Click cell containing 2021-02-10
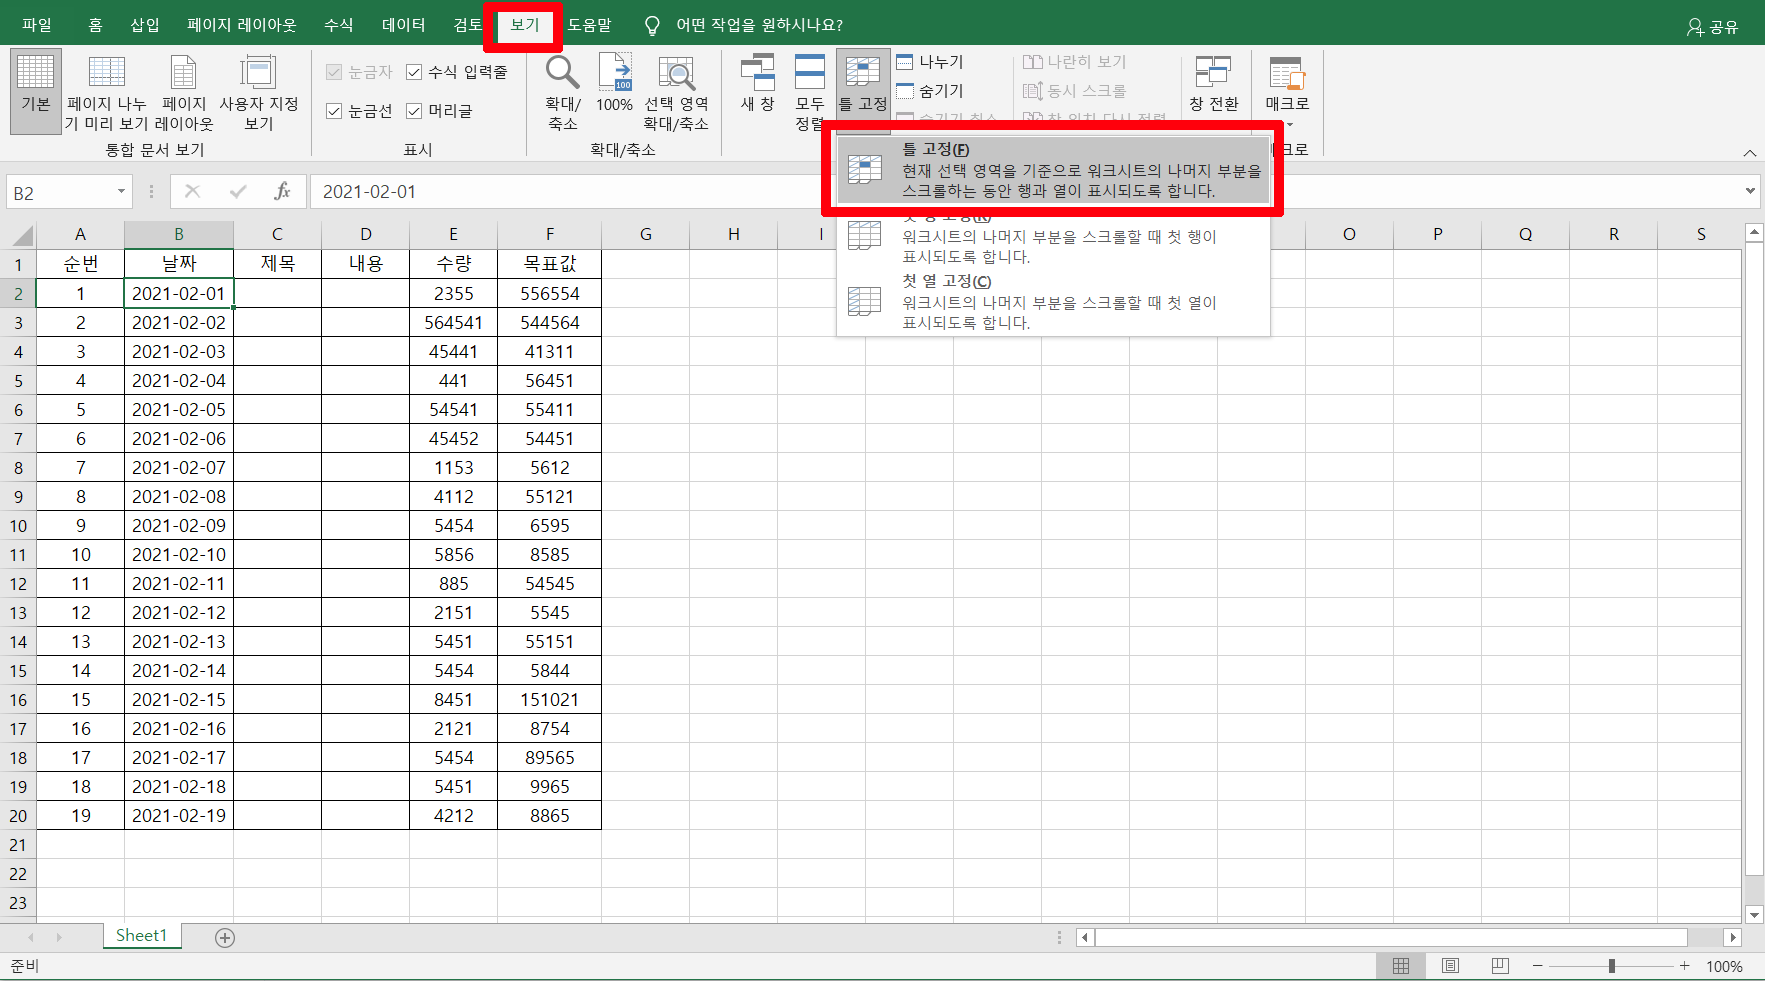 [179, 554]
